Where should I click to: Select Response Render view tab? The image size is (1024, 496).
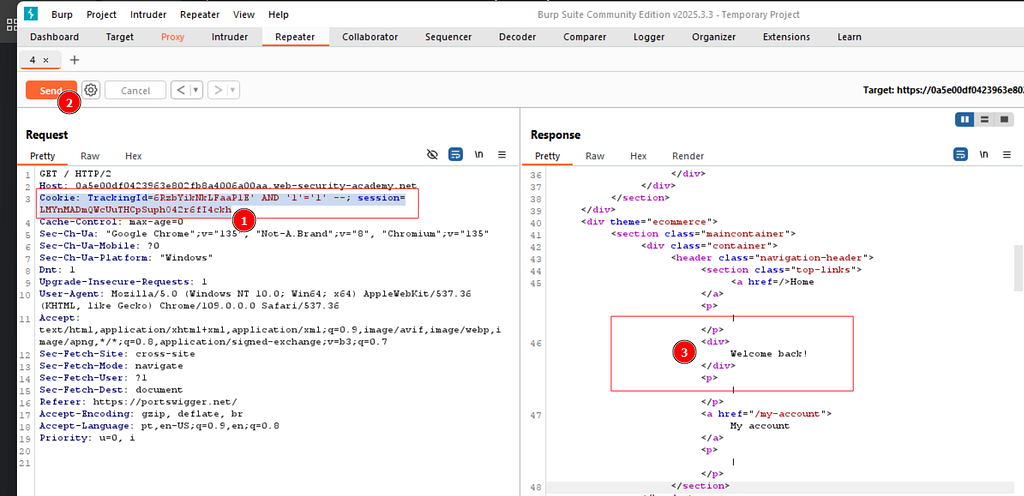688,156
